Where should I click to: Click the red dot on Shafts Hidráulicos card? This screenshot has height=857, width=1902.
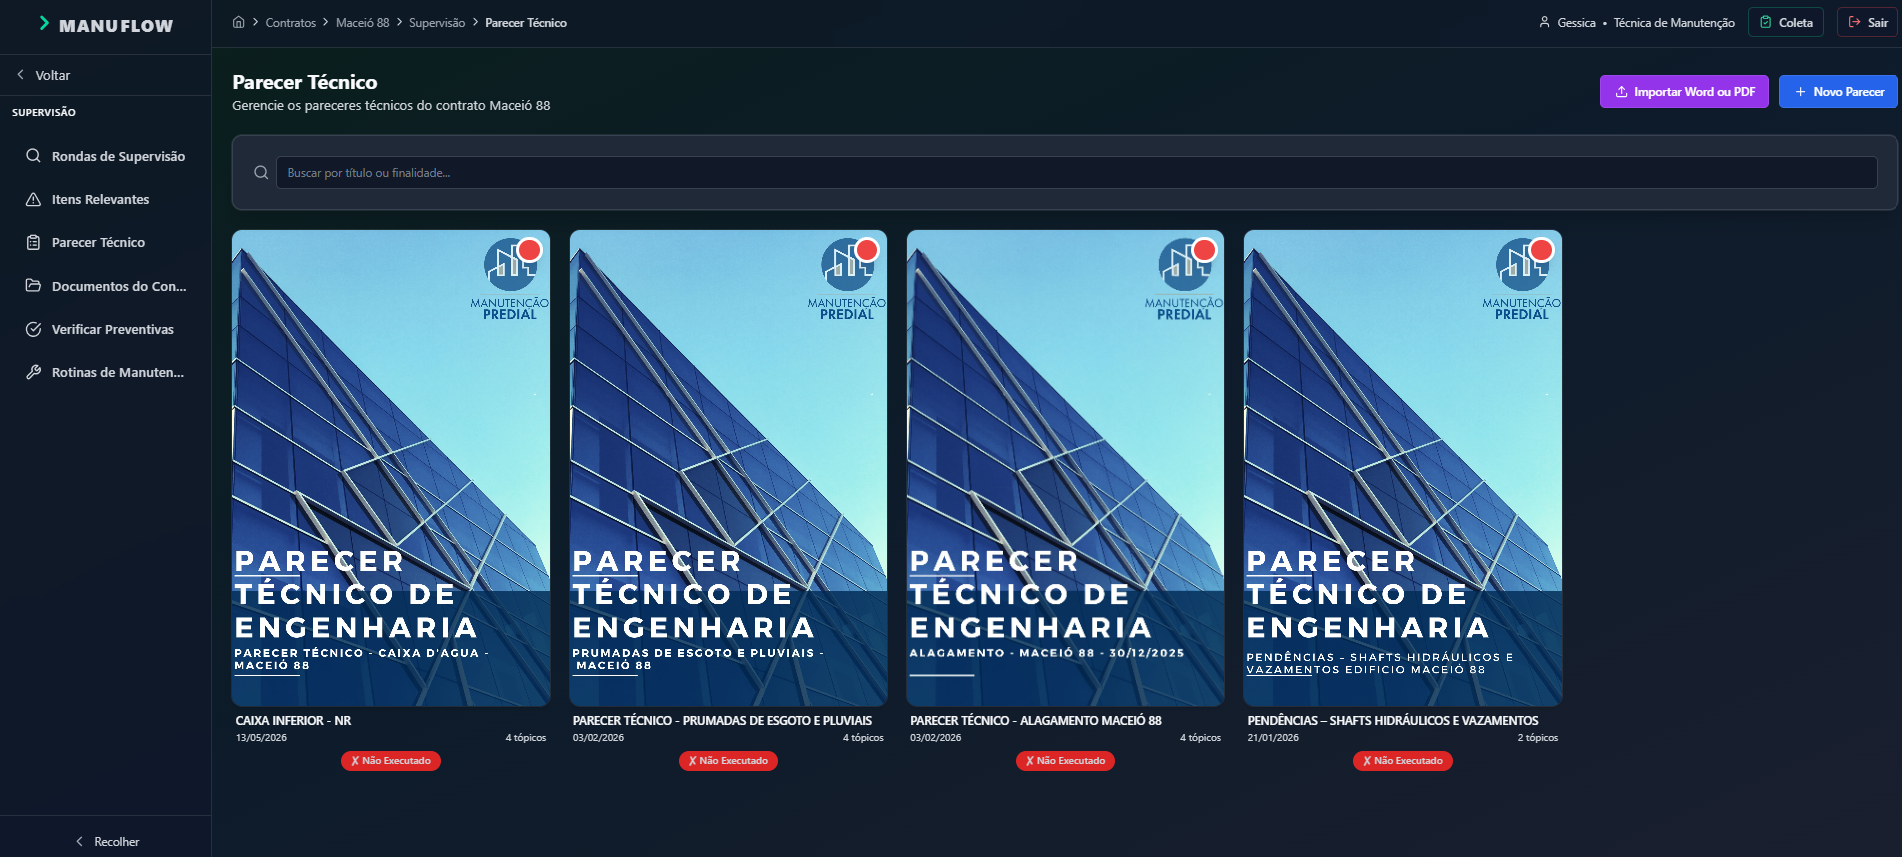(1542, 250)
